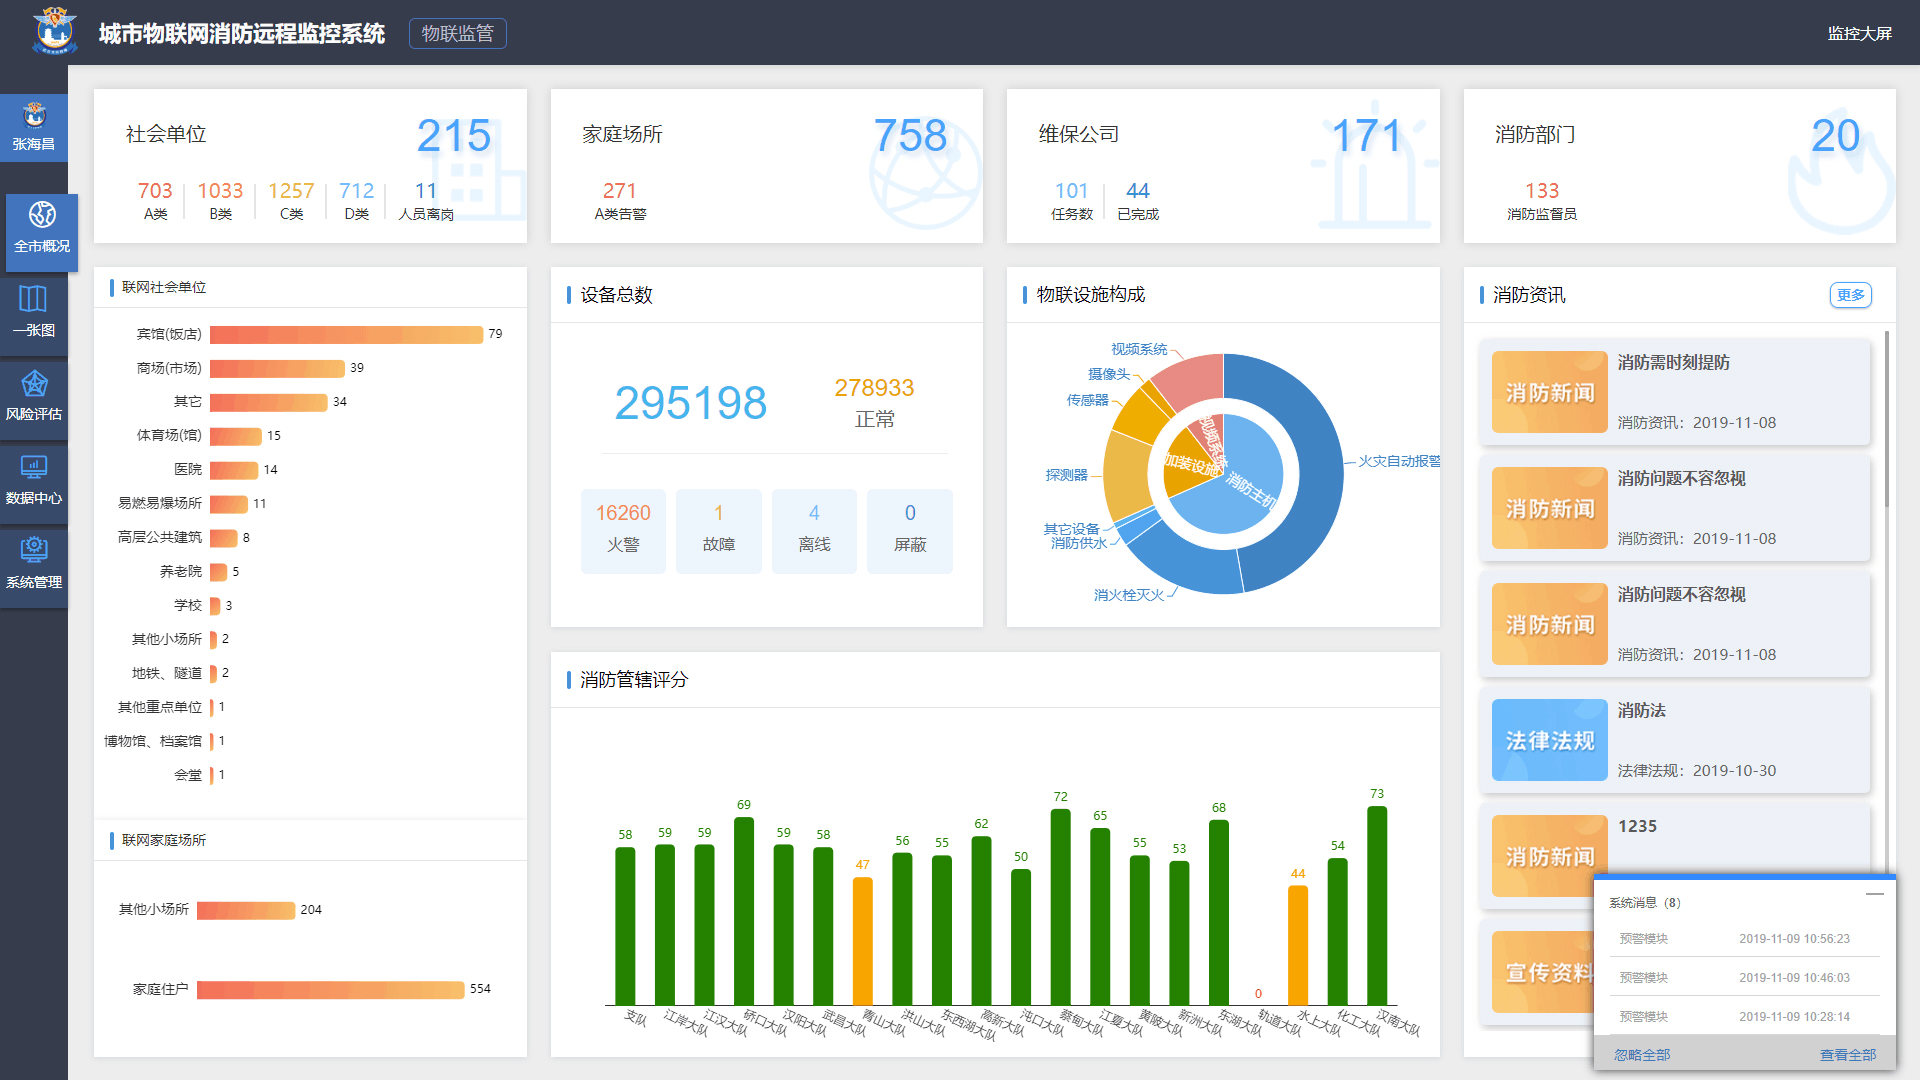Minimize the 系统消息 popup panel
The height and width of the screenshot is (1080, 1920).
coord(1874,894)
